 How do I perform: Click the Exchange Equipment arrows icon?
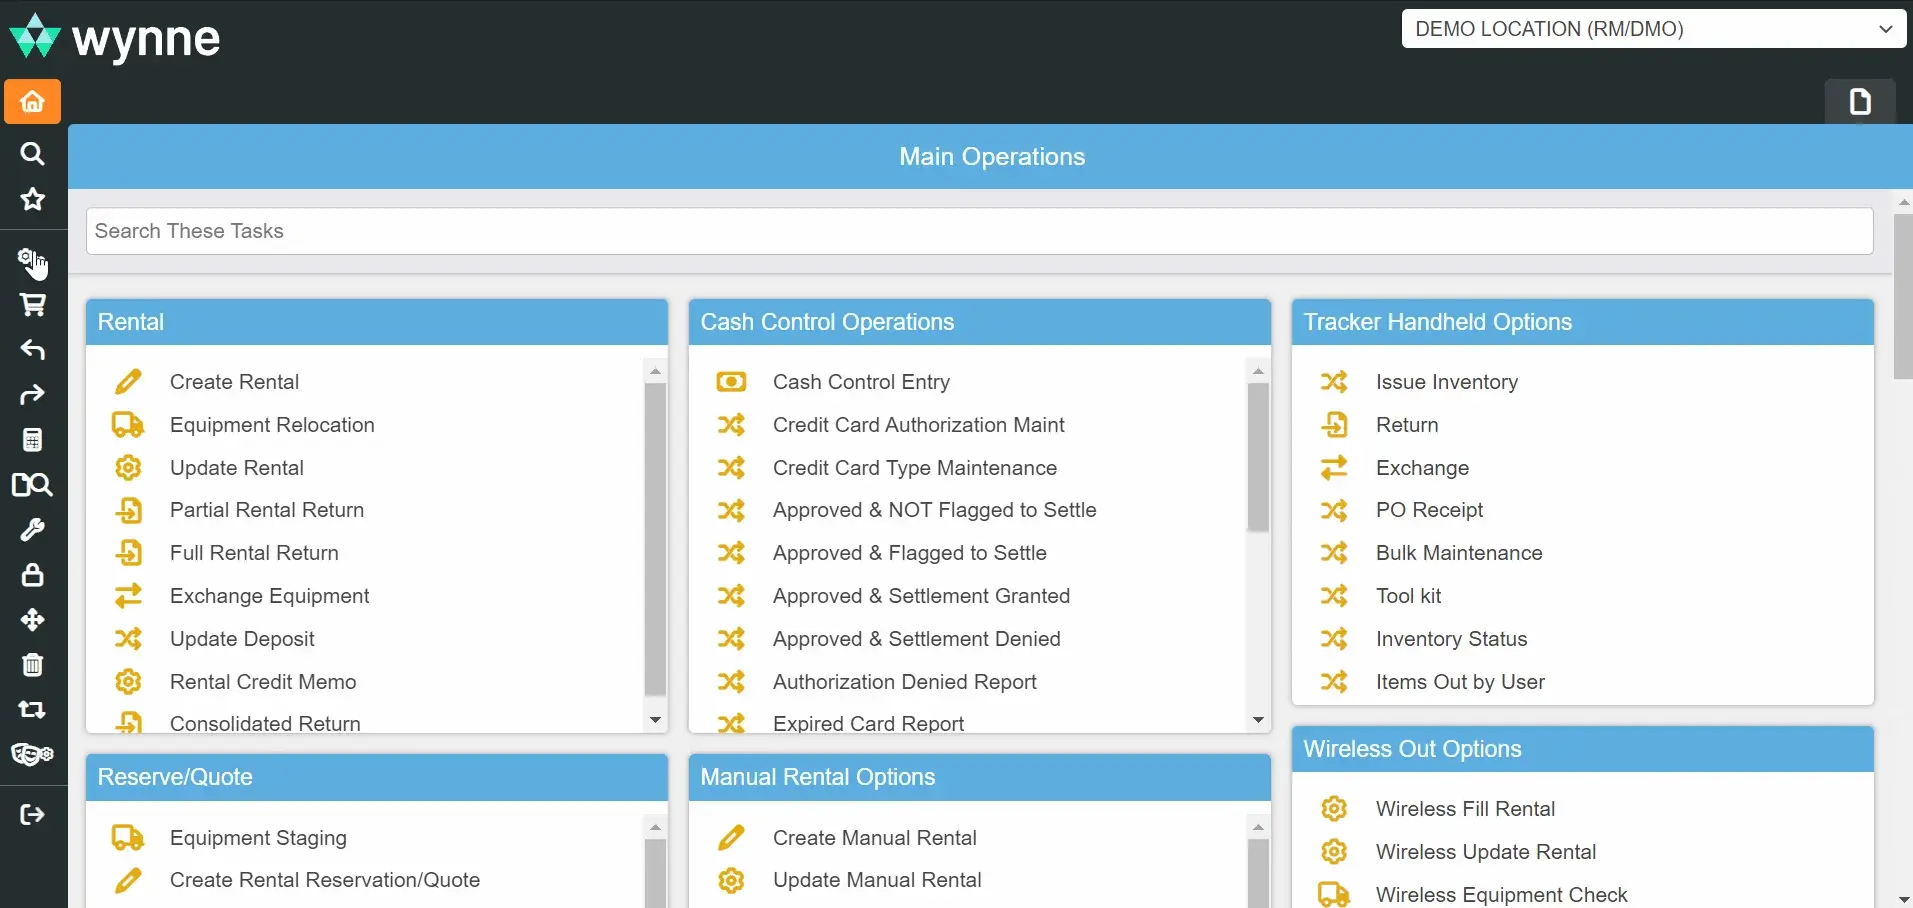pos(128,596)
